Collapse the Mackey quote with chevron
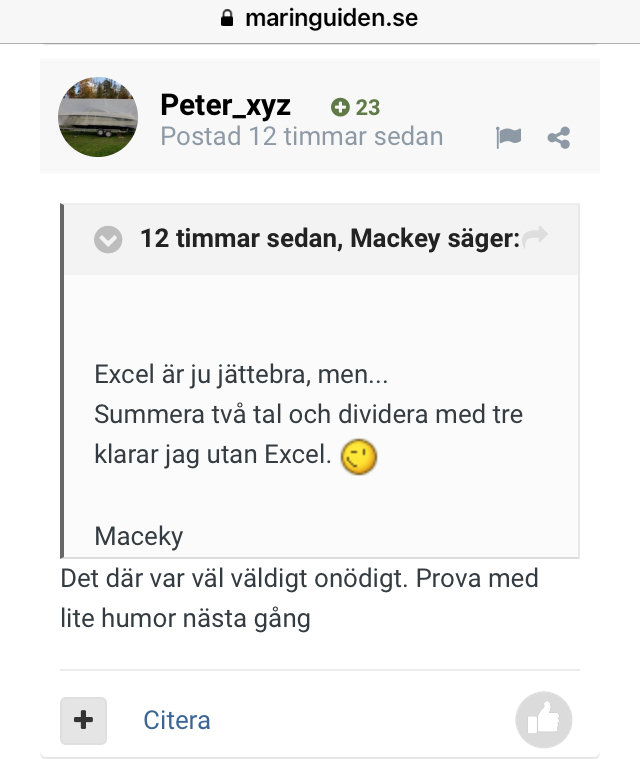Viewport: 640px width, 759px height. pos(108,239)
